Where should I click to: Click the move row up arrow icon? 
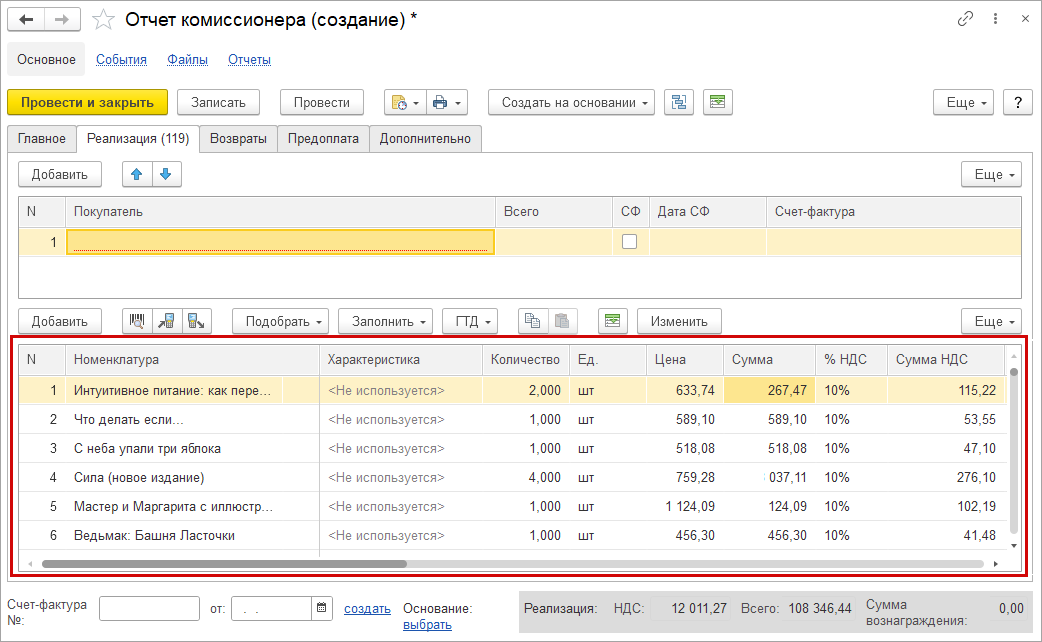(x=137, y=174)
